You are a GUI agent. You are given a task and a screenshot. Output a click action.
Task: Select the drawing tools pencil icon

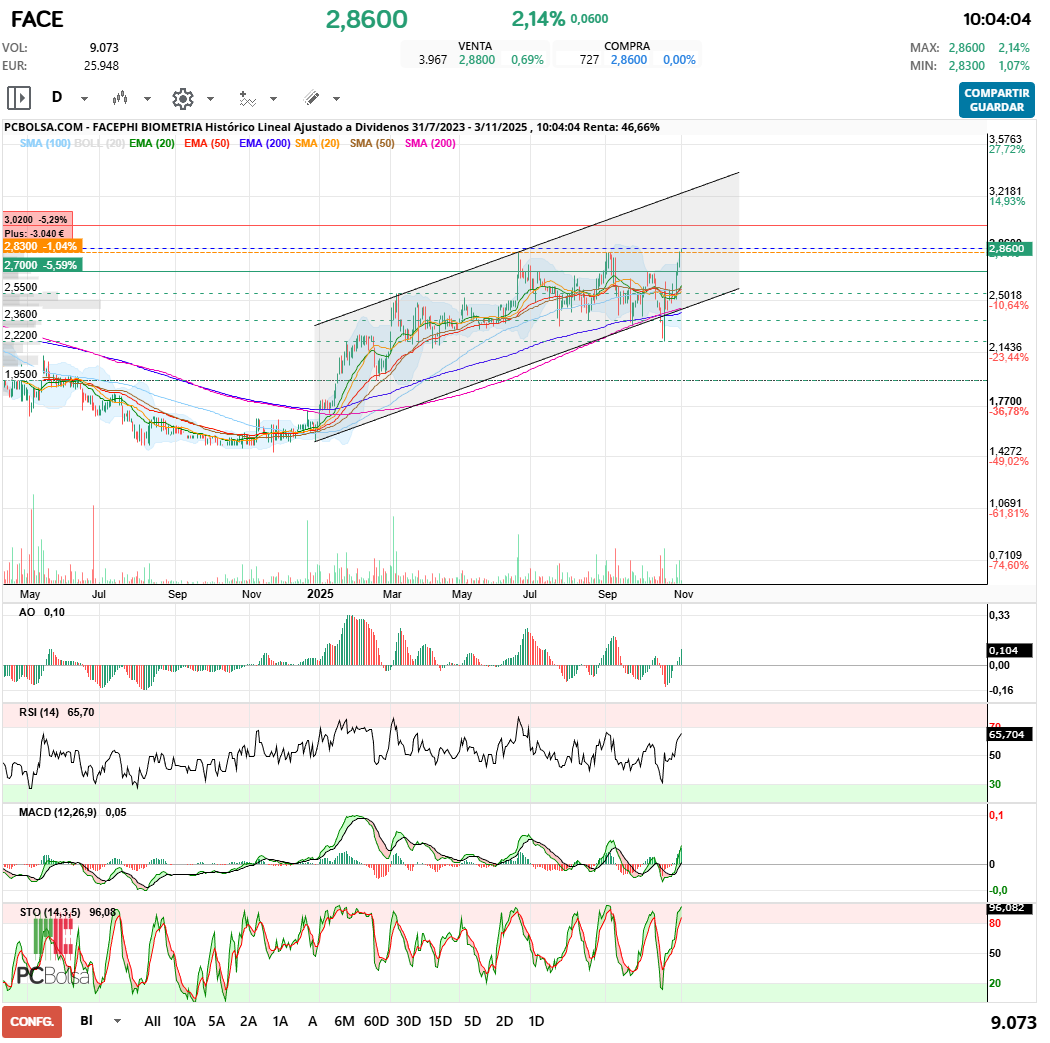point(311,98)
